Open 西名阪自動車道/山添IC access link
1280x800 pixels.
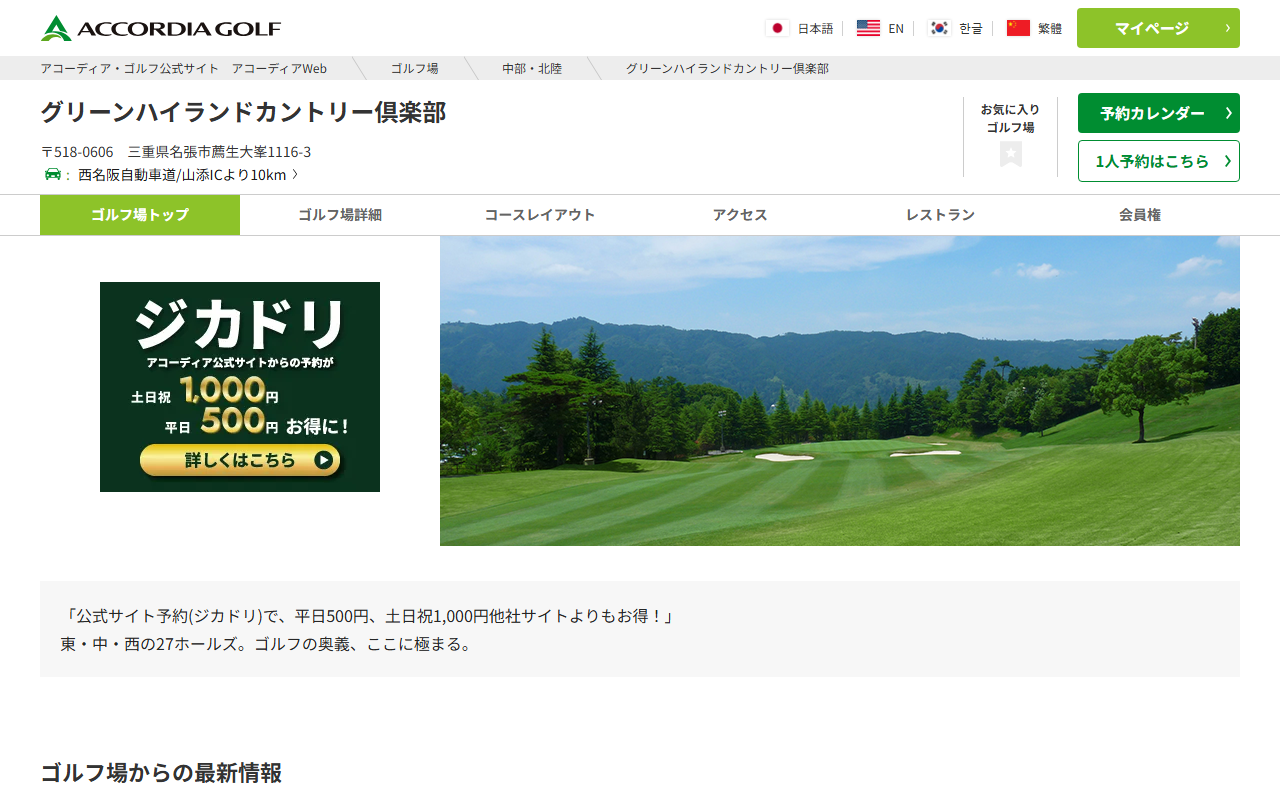coord(188,175)
